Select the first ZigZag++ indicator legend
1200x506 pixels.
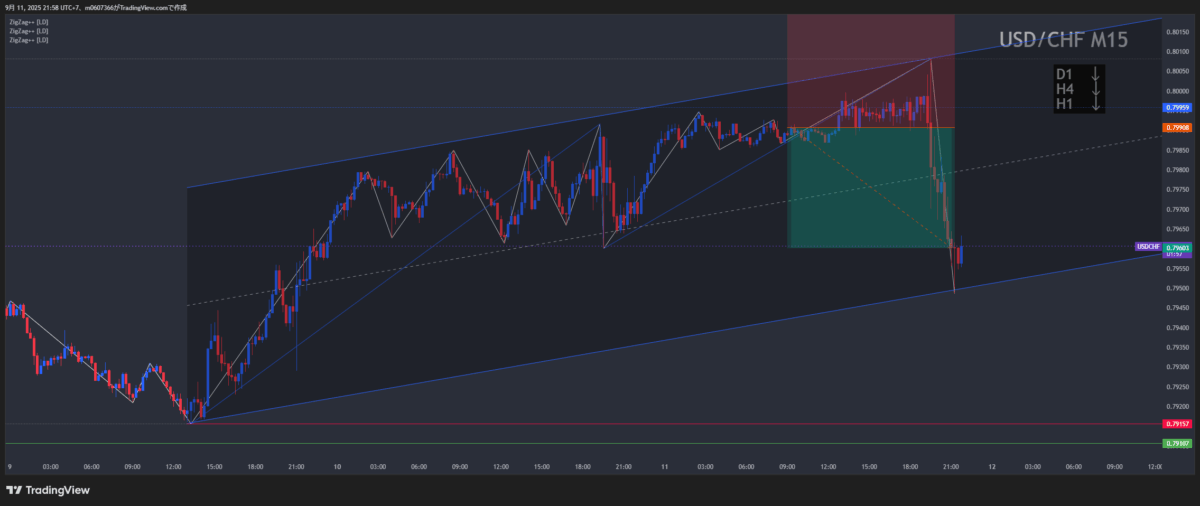pos(28,22)
